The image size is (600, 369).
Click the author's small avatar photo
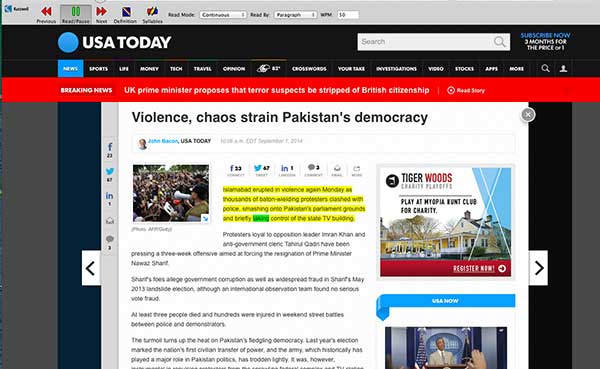(142, 144)
